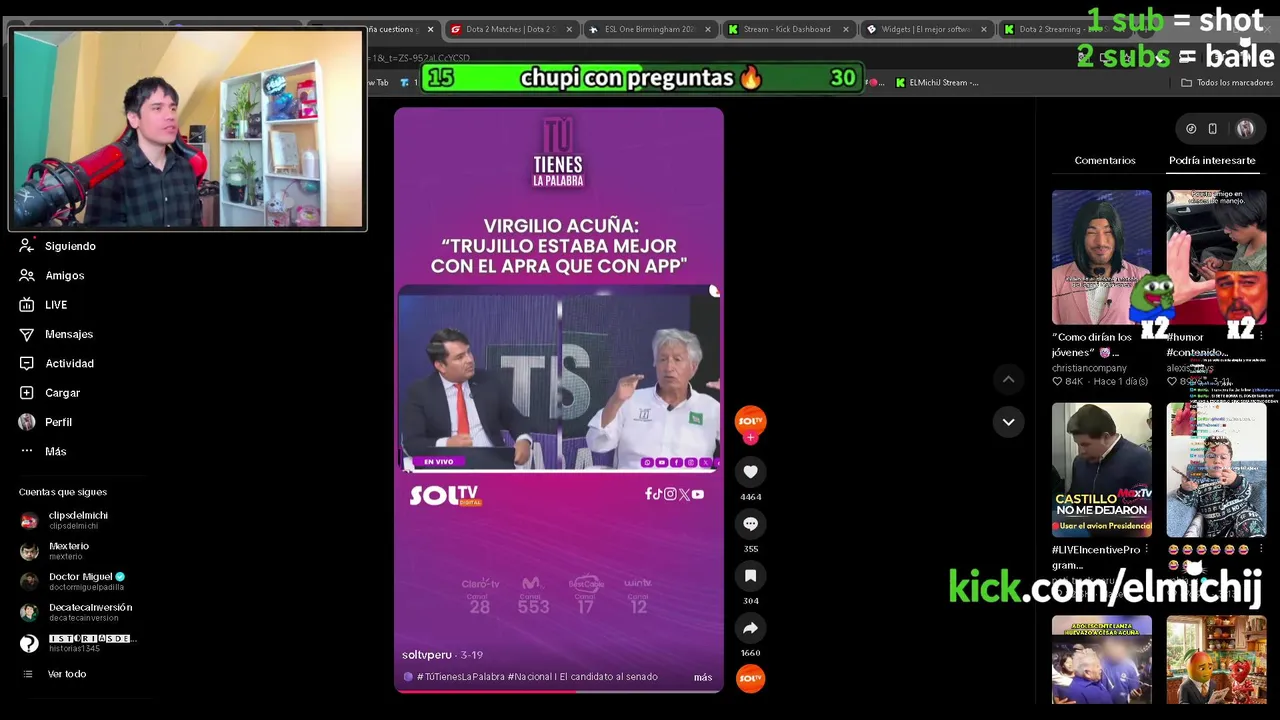The height and width of the screenshot is (720, 1280).
Task: Like the video with the heart icon
Action: pyautogui.click(x=750, y=472)
